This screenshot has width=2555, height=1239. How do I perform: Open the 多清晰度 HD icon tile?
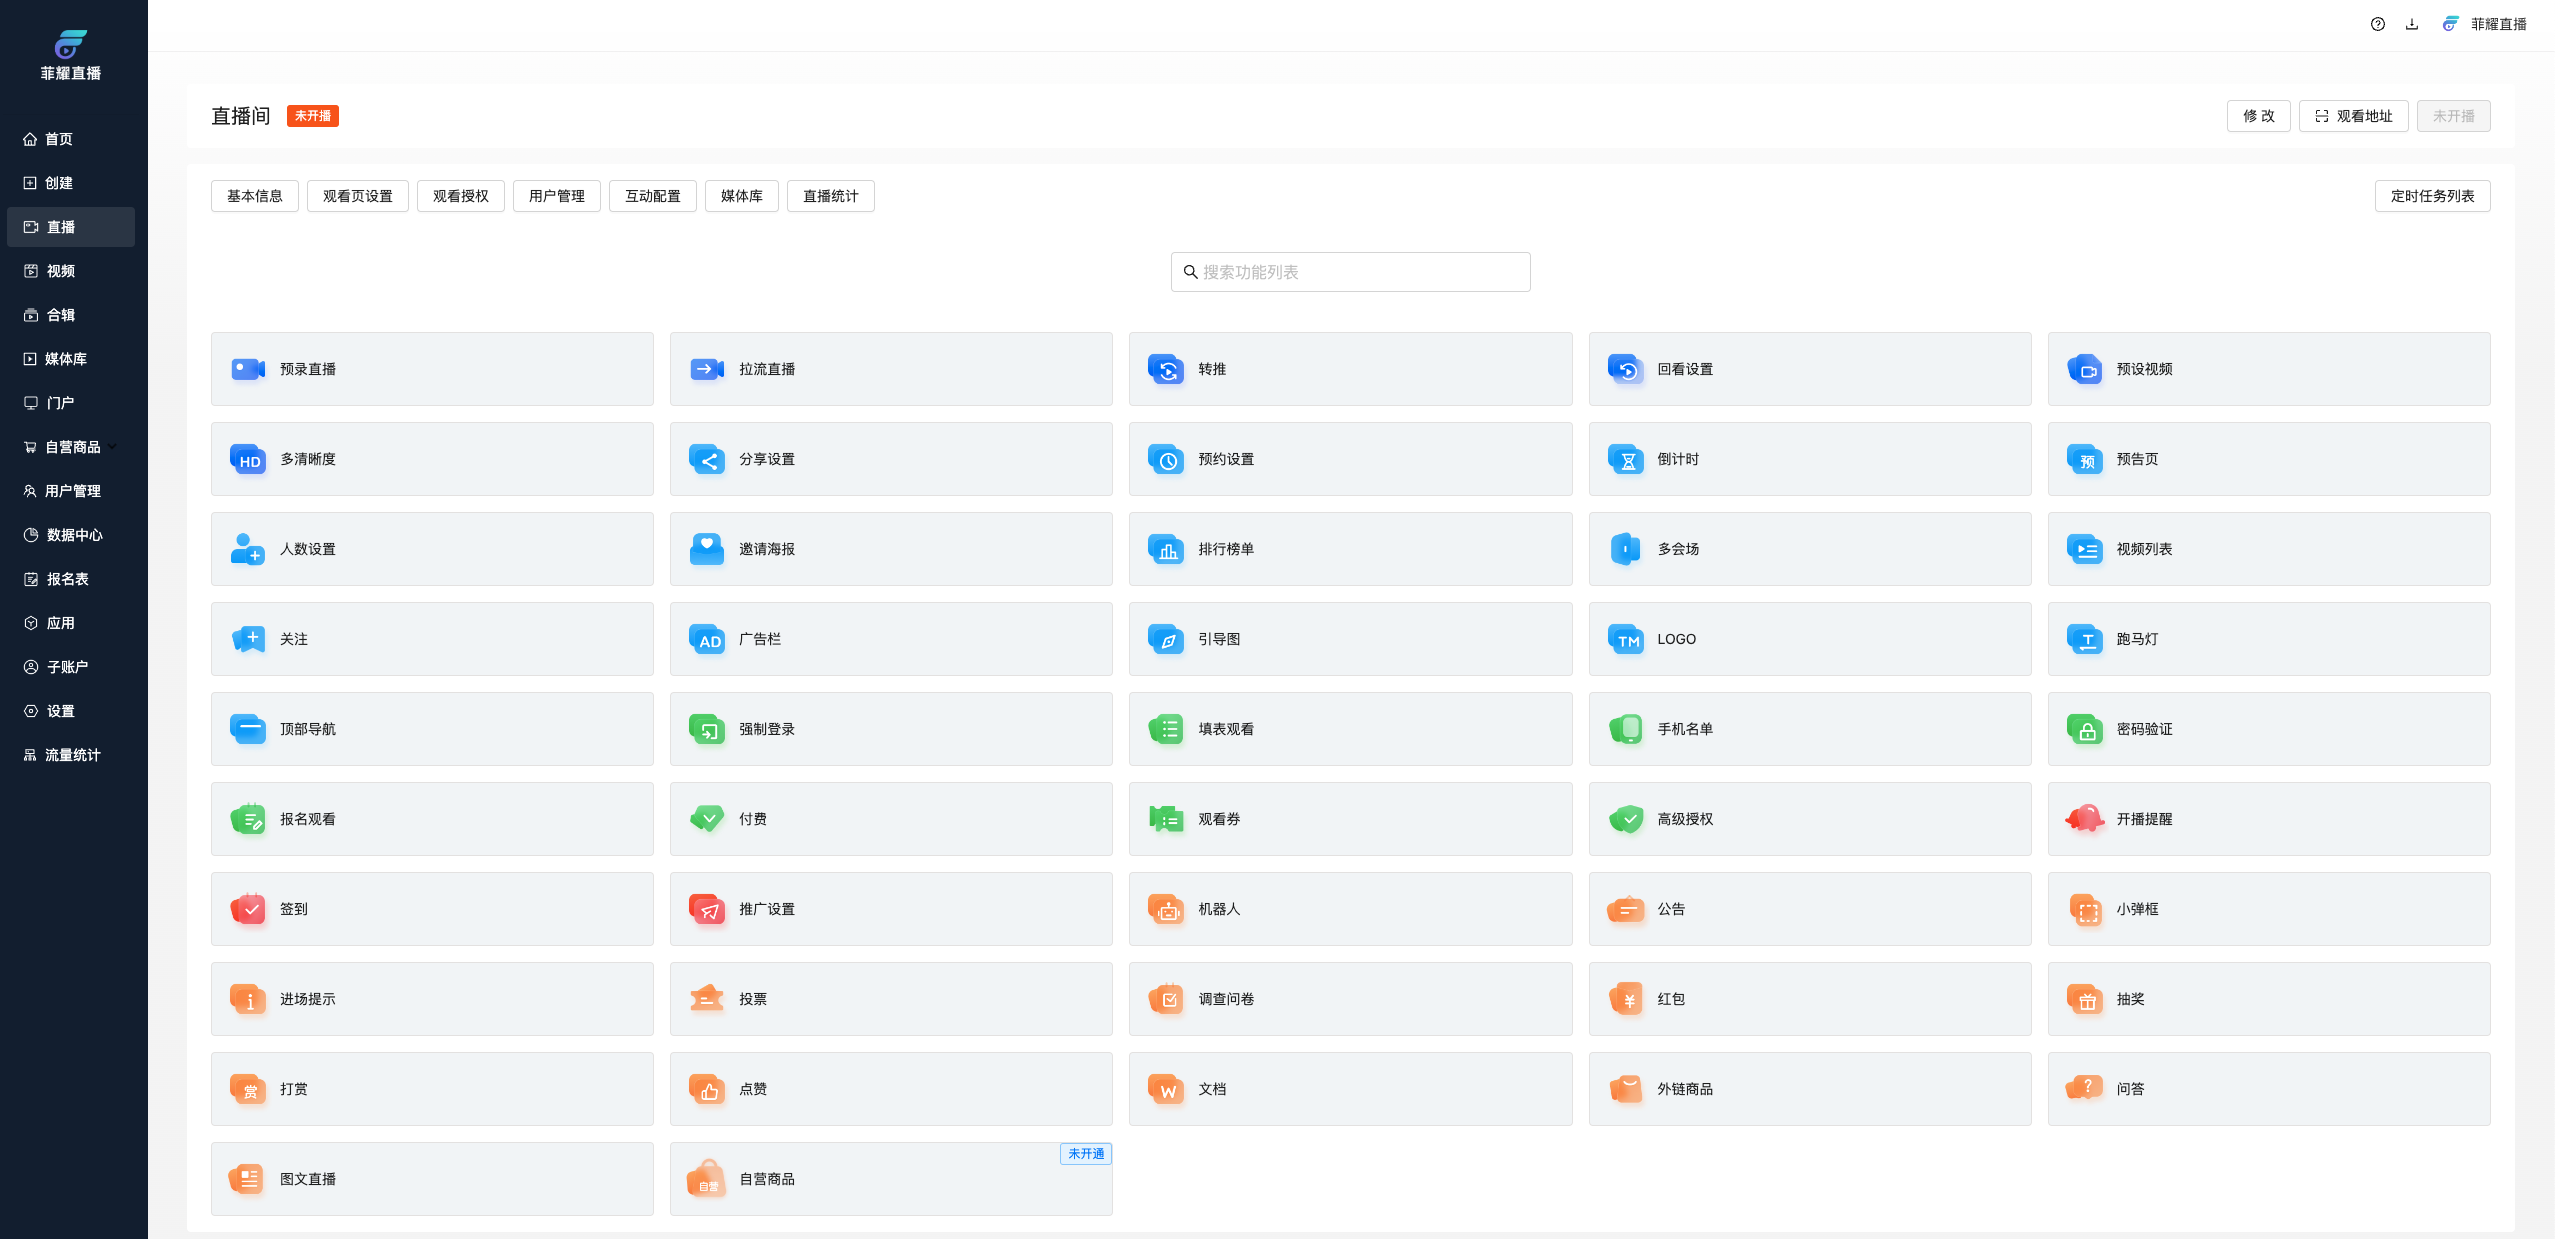248,459
